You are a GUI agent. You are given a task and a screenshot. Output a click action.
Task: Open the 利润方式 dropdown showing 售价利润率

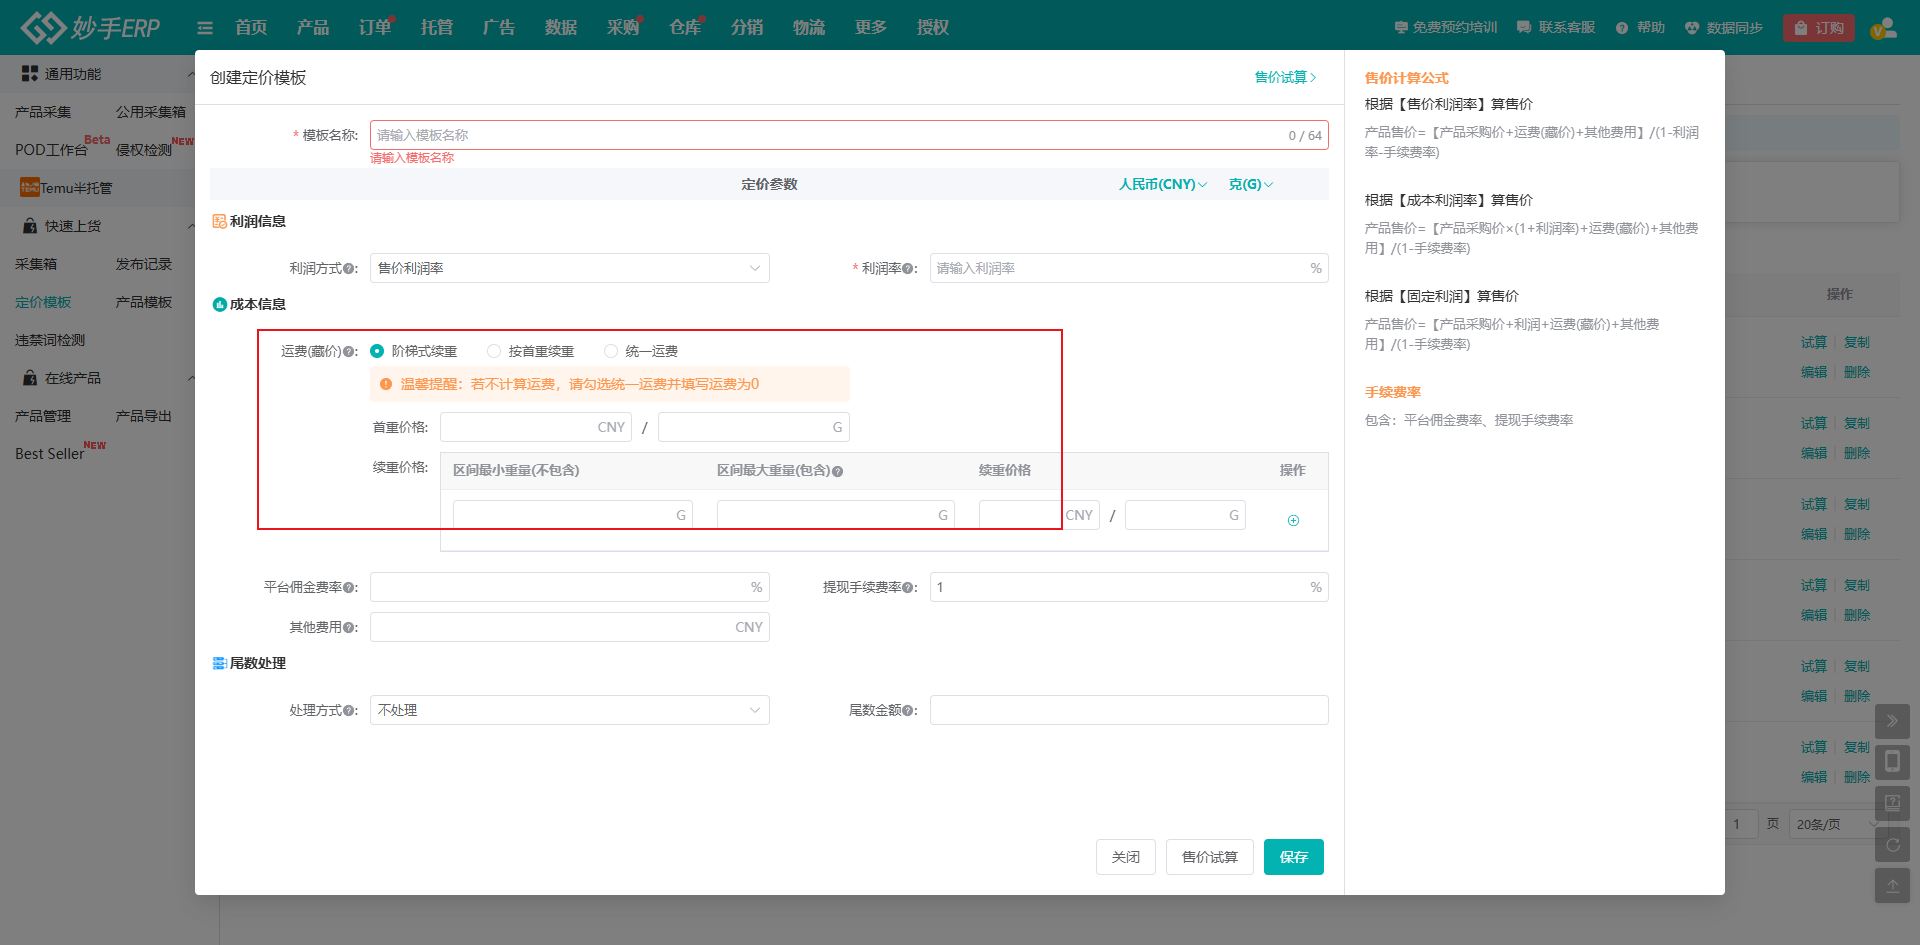tap(569, 268)
